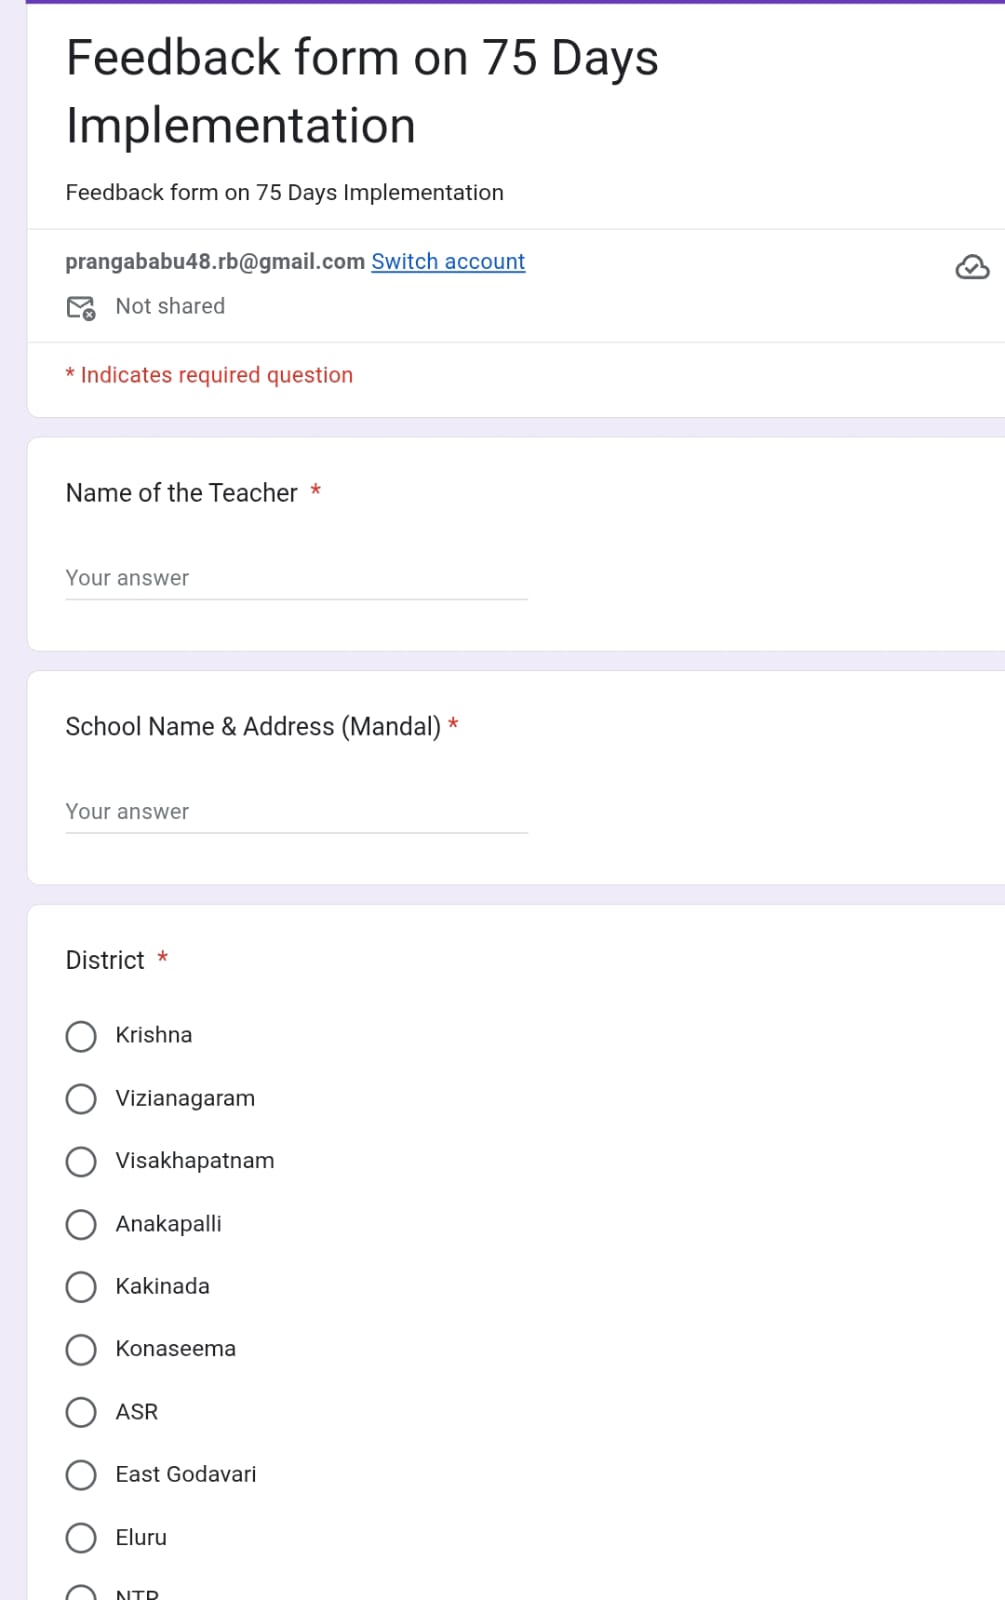Choose Konaseema radio button
Image resolution: width=1005 pixels, height=1600 pixels.
pos(81,1350)
